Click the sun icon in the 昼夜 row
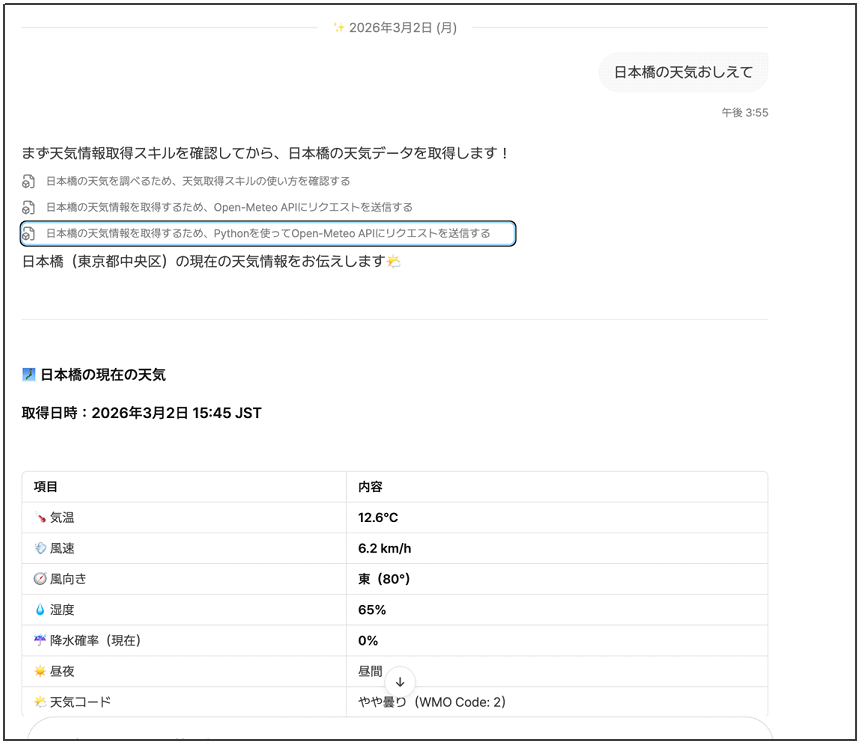Screen dimensions: 859x744 (40, 671)
